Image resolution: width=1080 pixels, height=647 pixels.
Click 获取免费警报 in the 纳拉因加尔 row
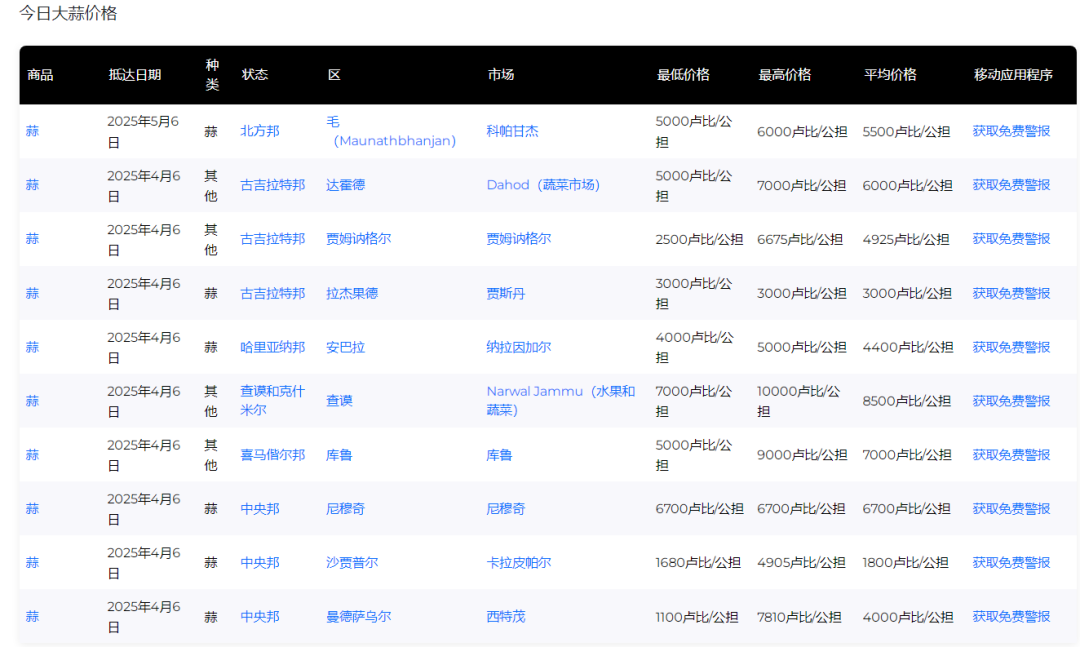(x=1010, y=347)
